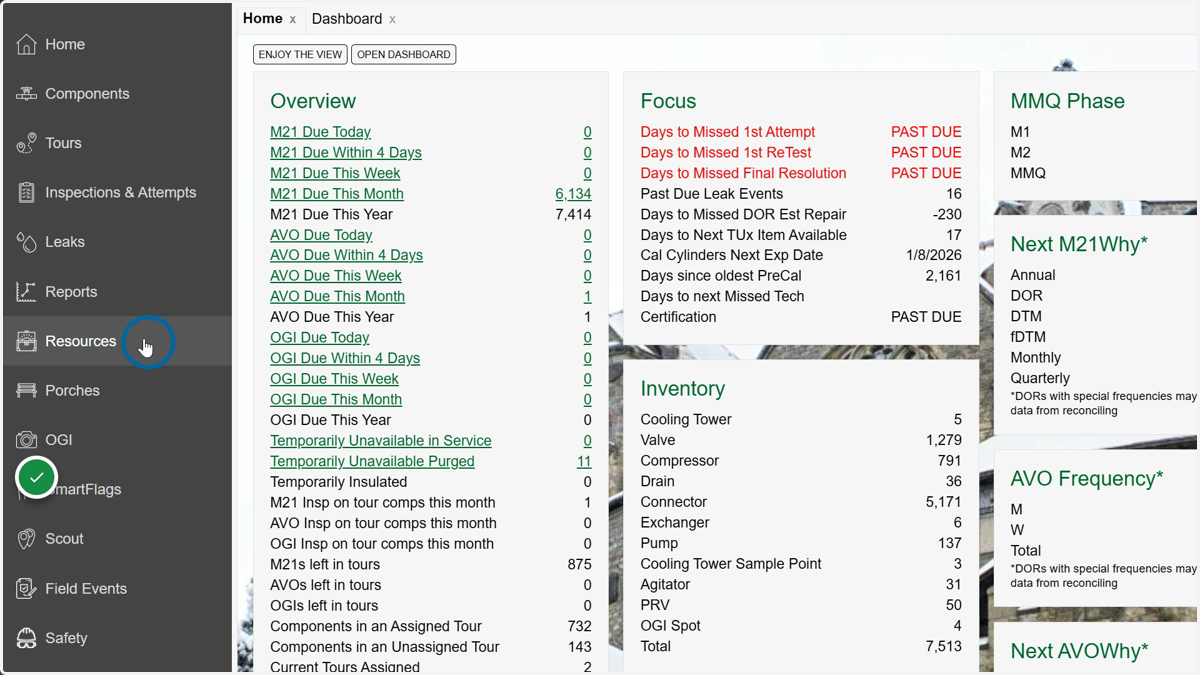Click the Resources toolbox icon
The image size is (1200, 675).
pyautogui.click(x=26, y=341)
